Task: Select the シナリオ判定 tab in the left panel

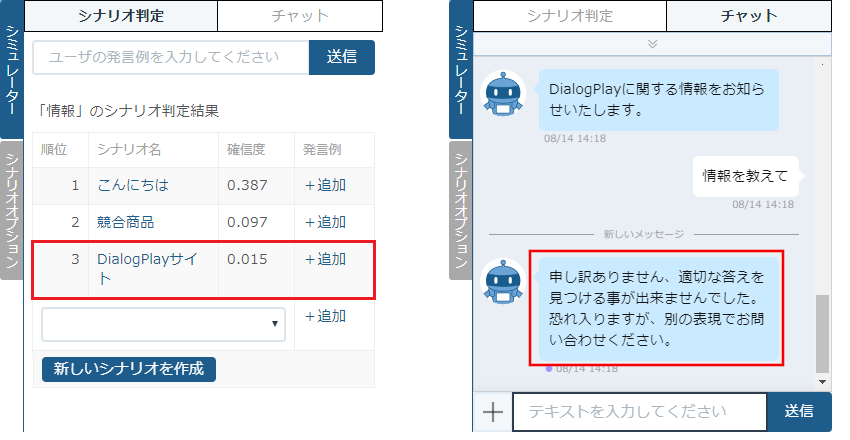Action: pyautogui.click(x=121, y=16)
